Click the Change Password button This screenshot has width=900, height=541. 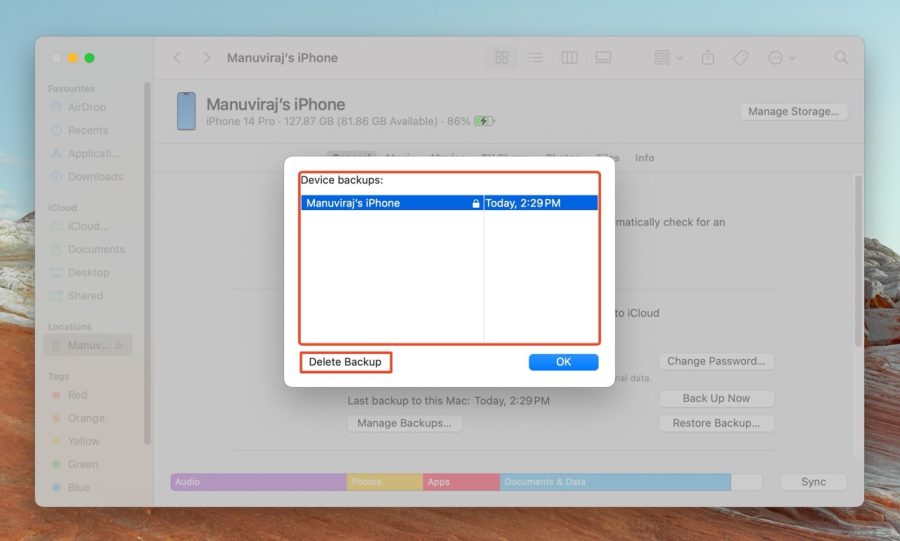[716, 361]
